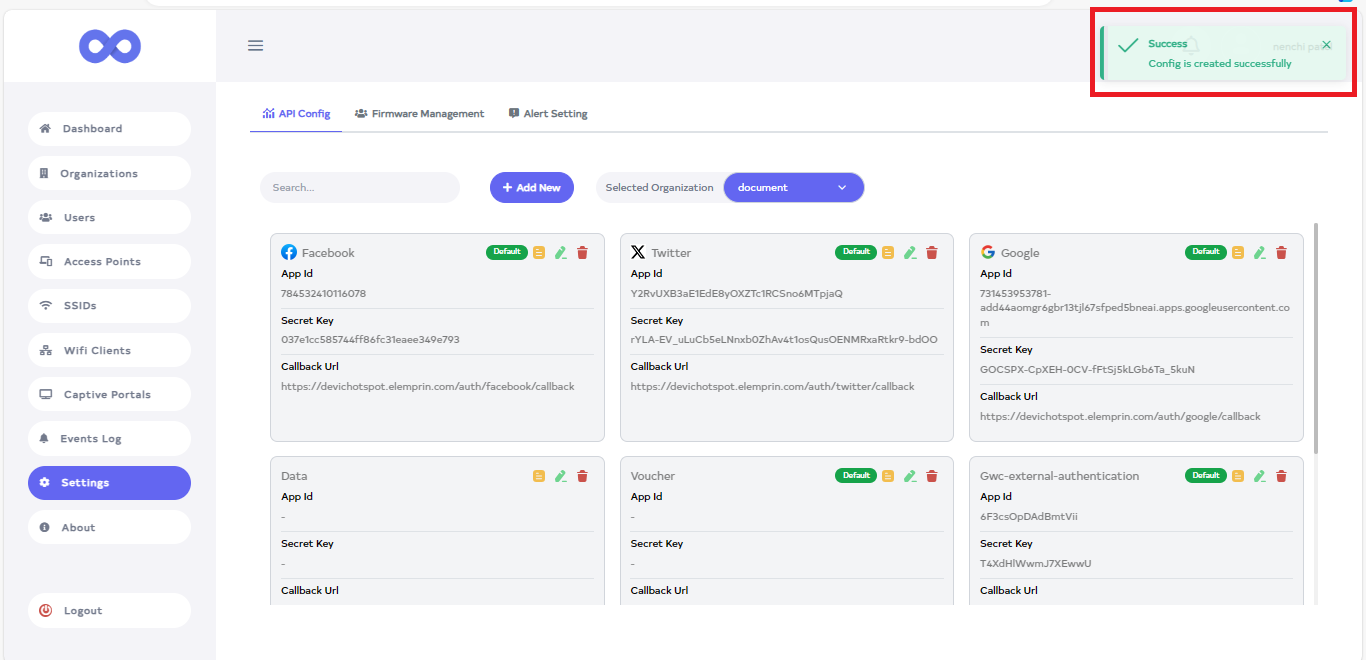The image size is (1366, 660).
Task: Click the hamburger menu icon
Action: click(255, 46)
